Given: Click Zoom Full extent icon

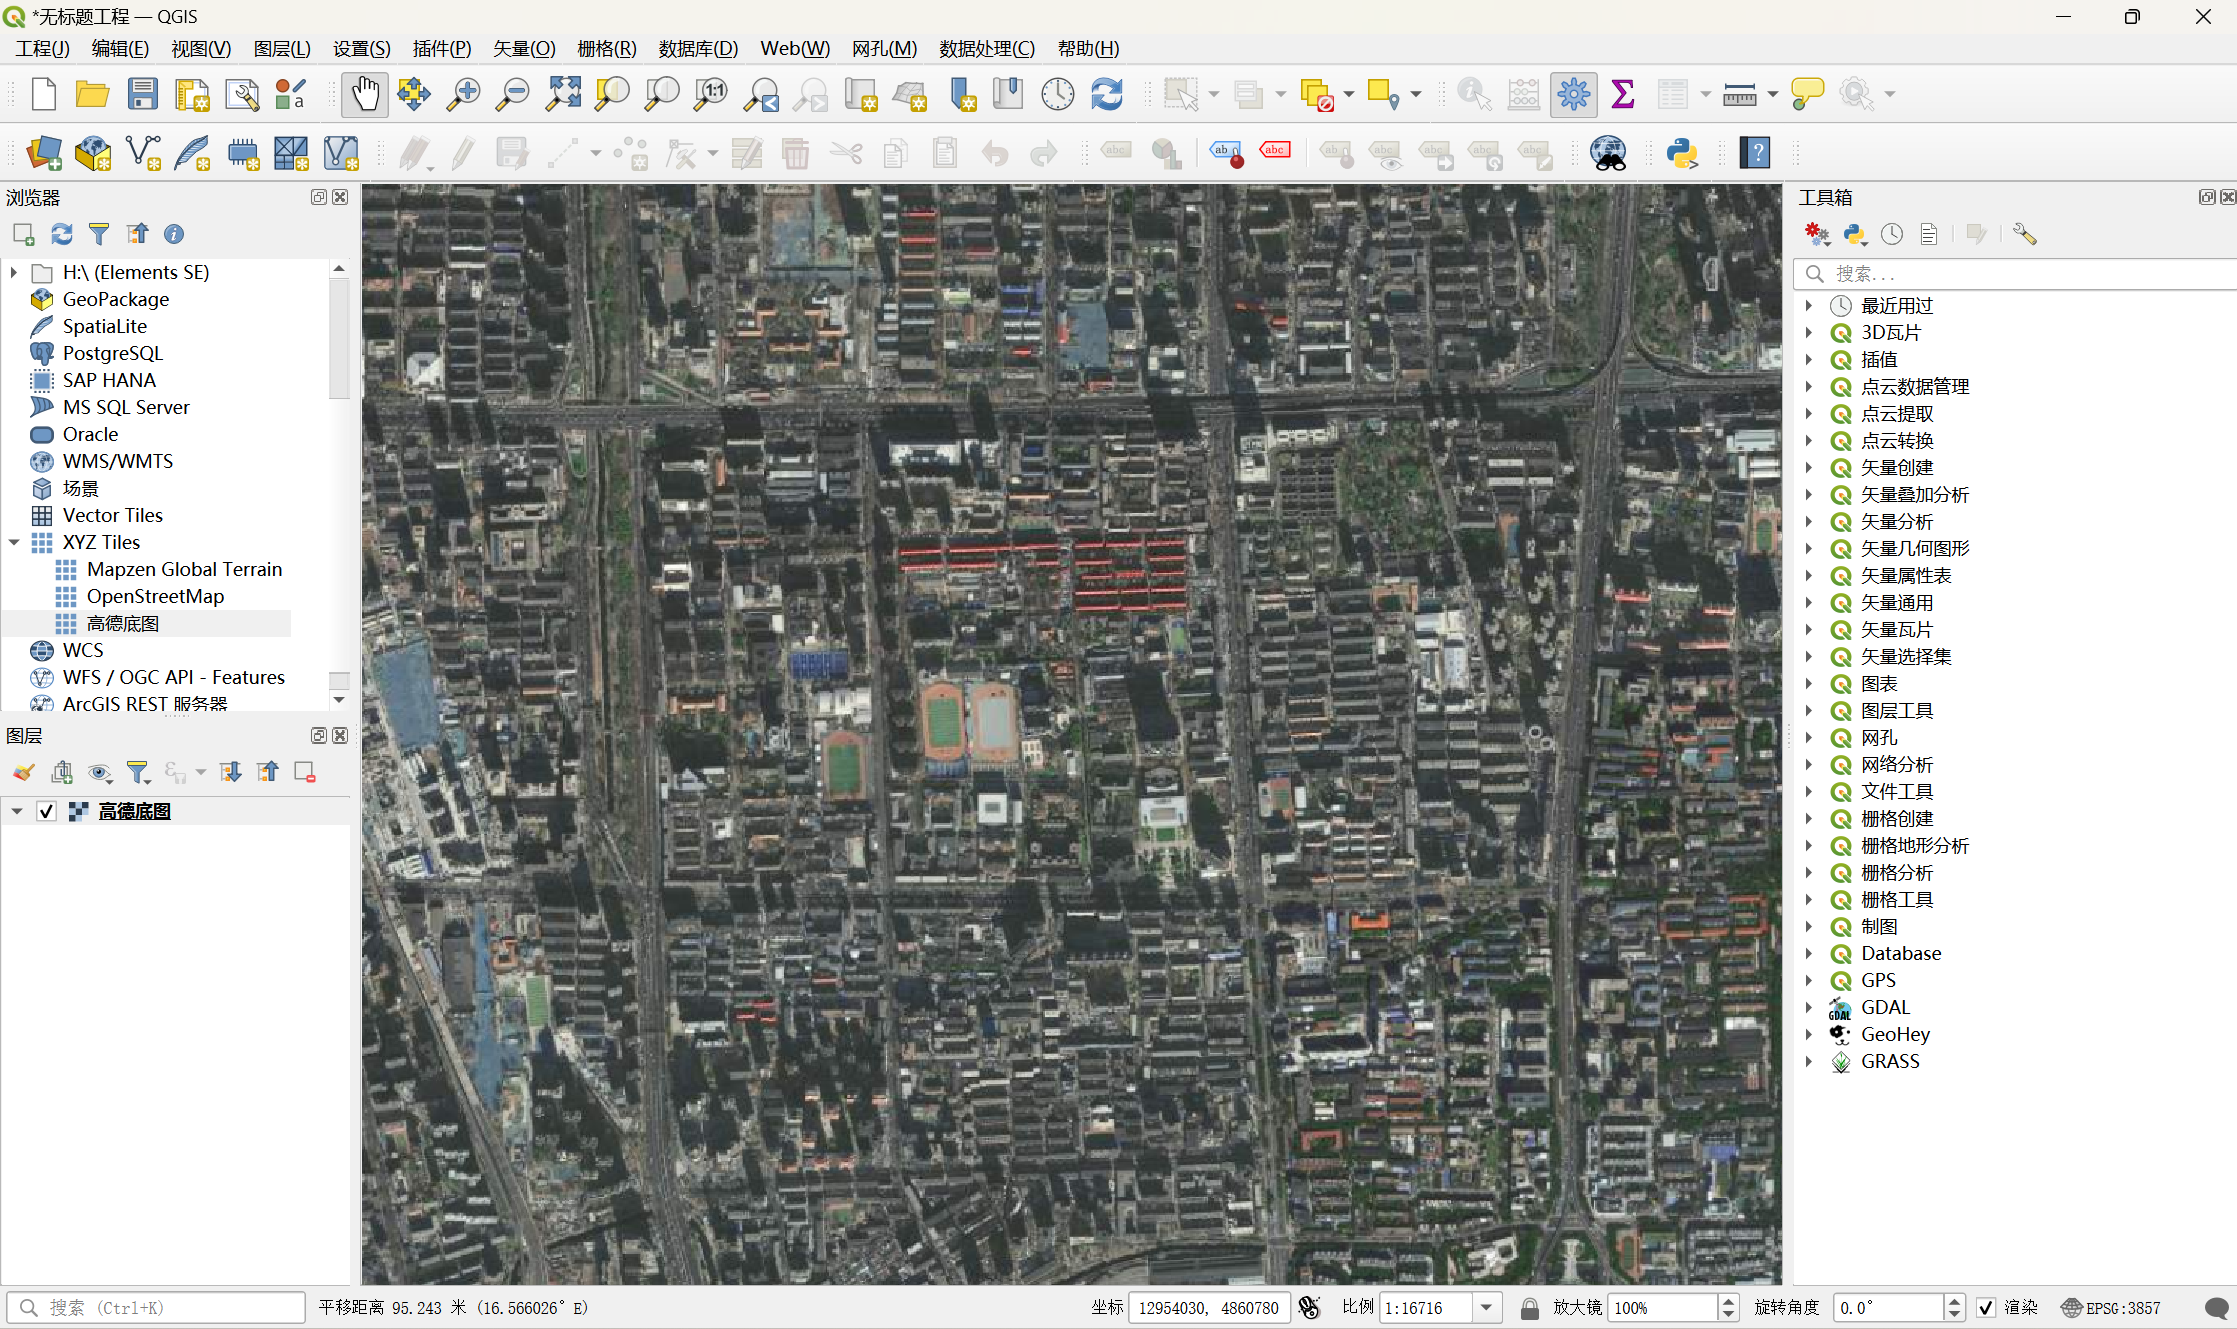Looking at the screenshot, I should point(563,95).
